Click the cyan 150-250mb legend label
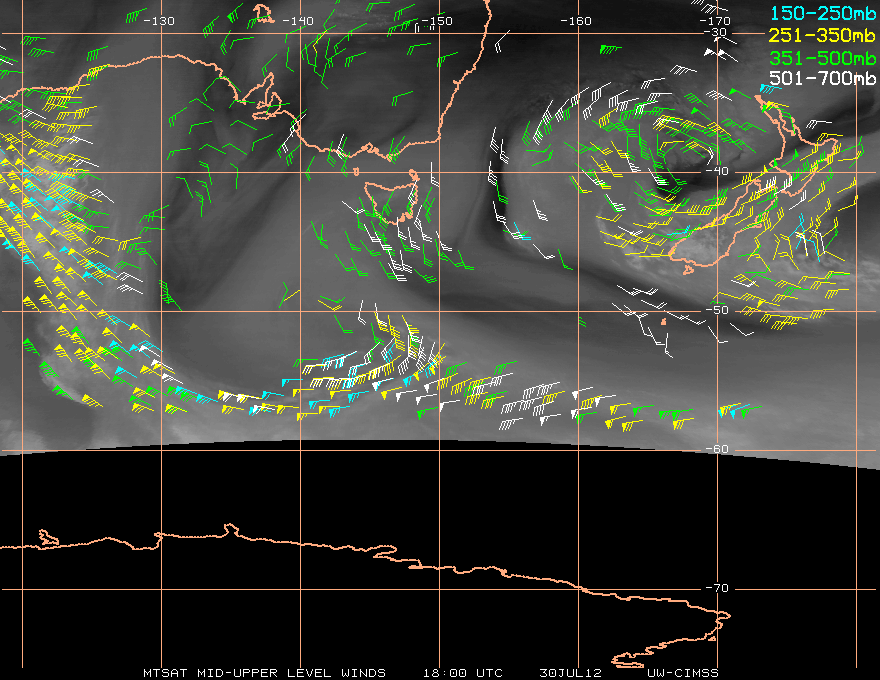Image resolution: width=880 pixels, height=680 pixels. (x=823, y=13)
